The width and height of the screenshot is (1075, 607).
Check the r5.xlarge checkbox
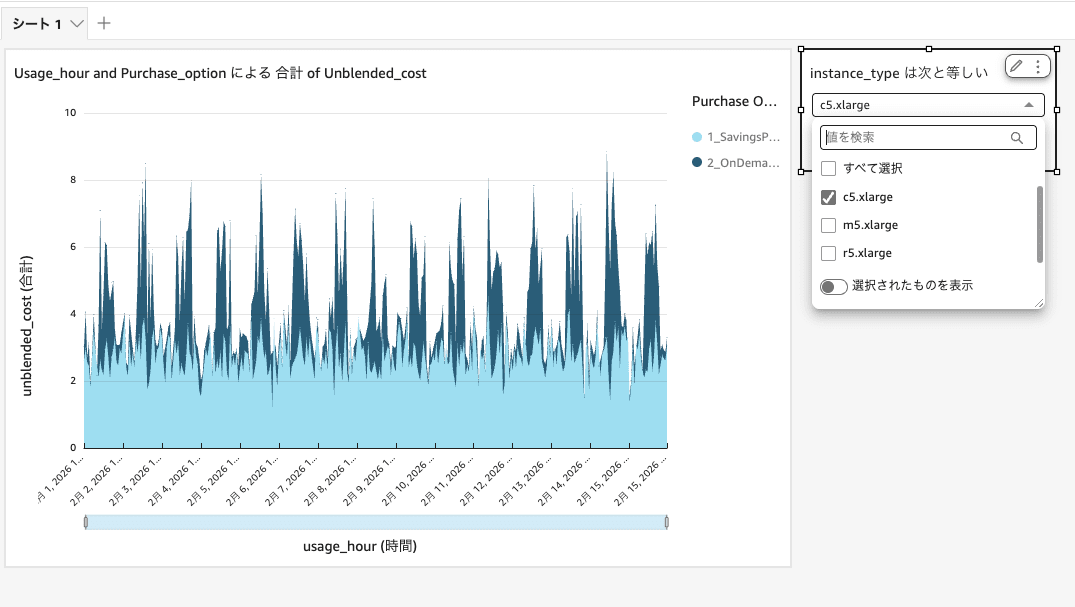point(828,253)
